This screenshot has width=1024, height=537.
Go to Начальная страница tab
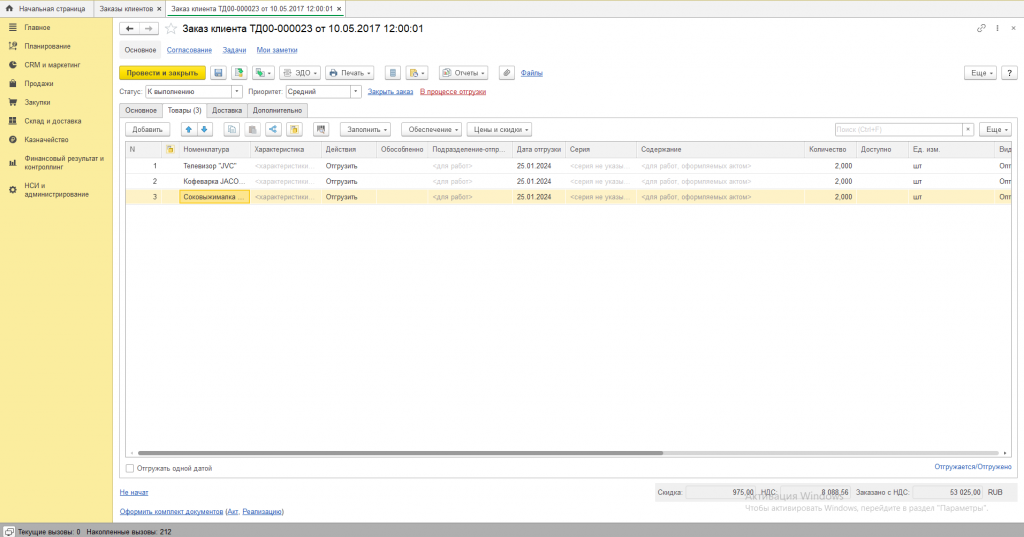point(46,8)
